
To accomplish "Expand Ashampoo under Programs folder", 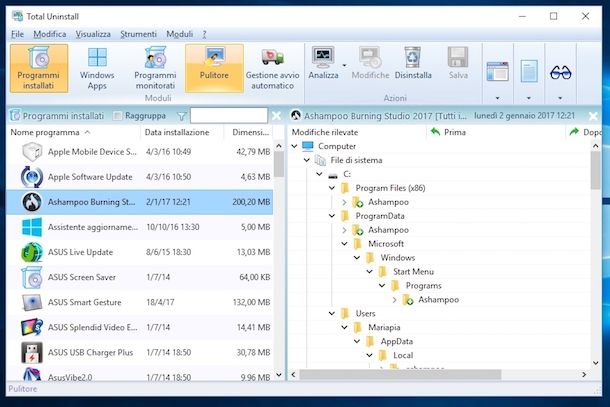I will pyautogui.click(x=394, y=300).
